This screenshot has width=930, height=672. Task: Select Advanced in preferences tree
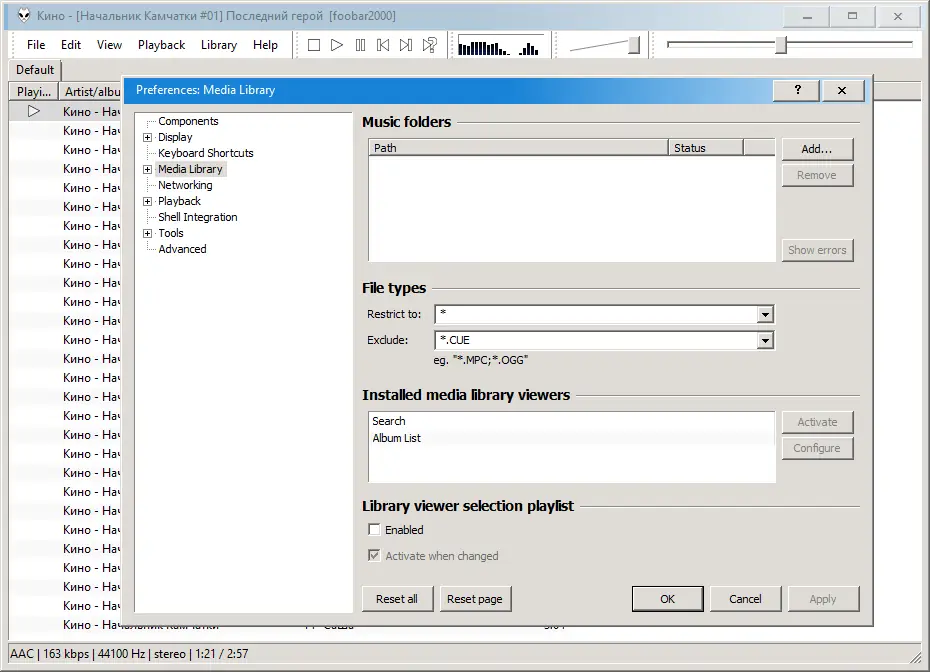(182, 249)
